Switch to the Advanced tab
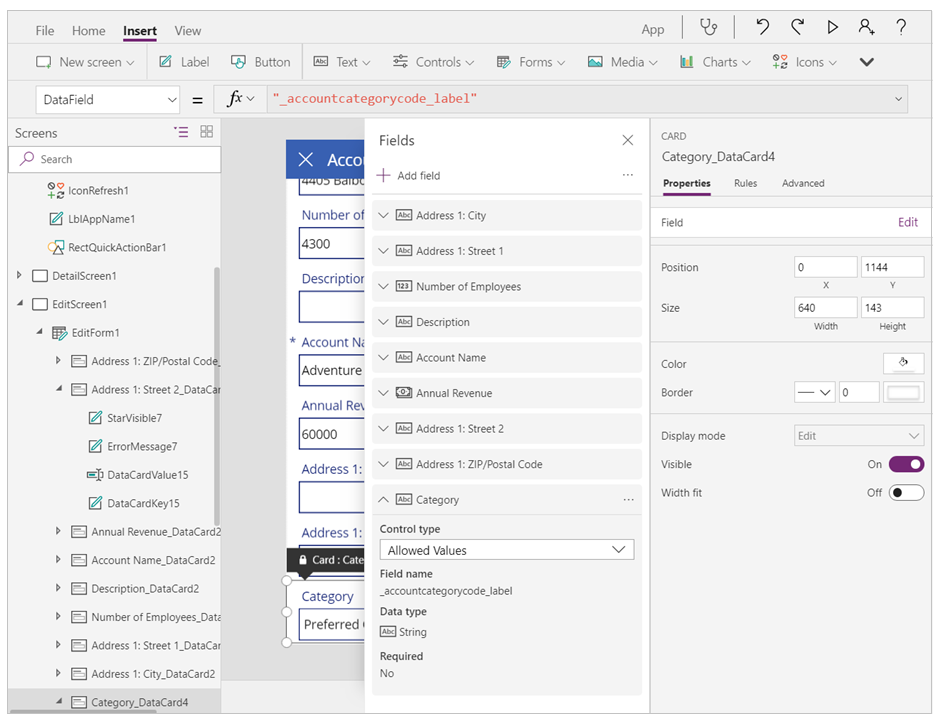 (803, 184)
